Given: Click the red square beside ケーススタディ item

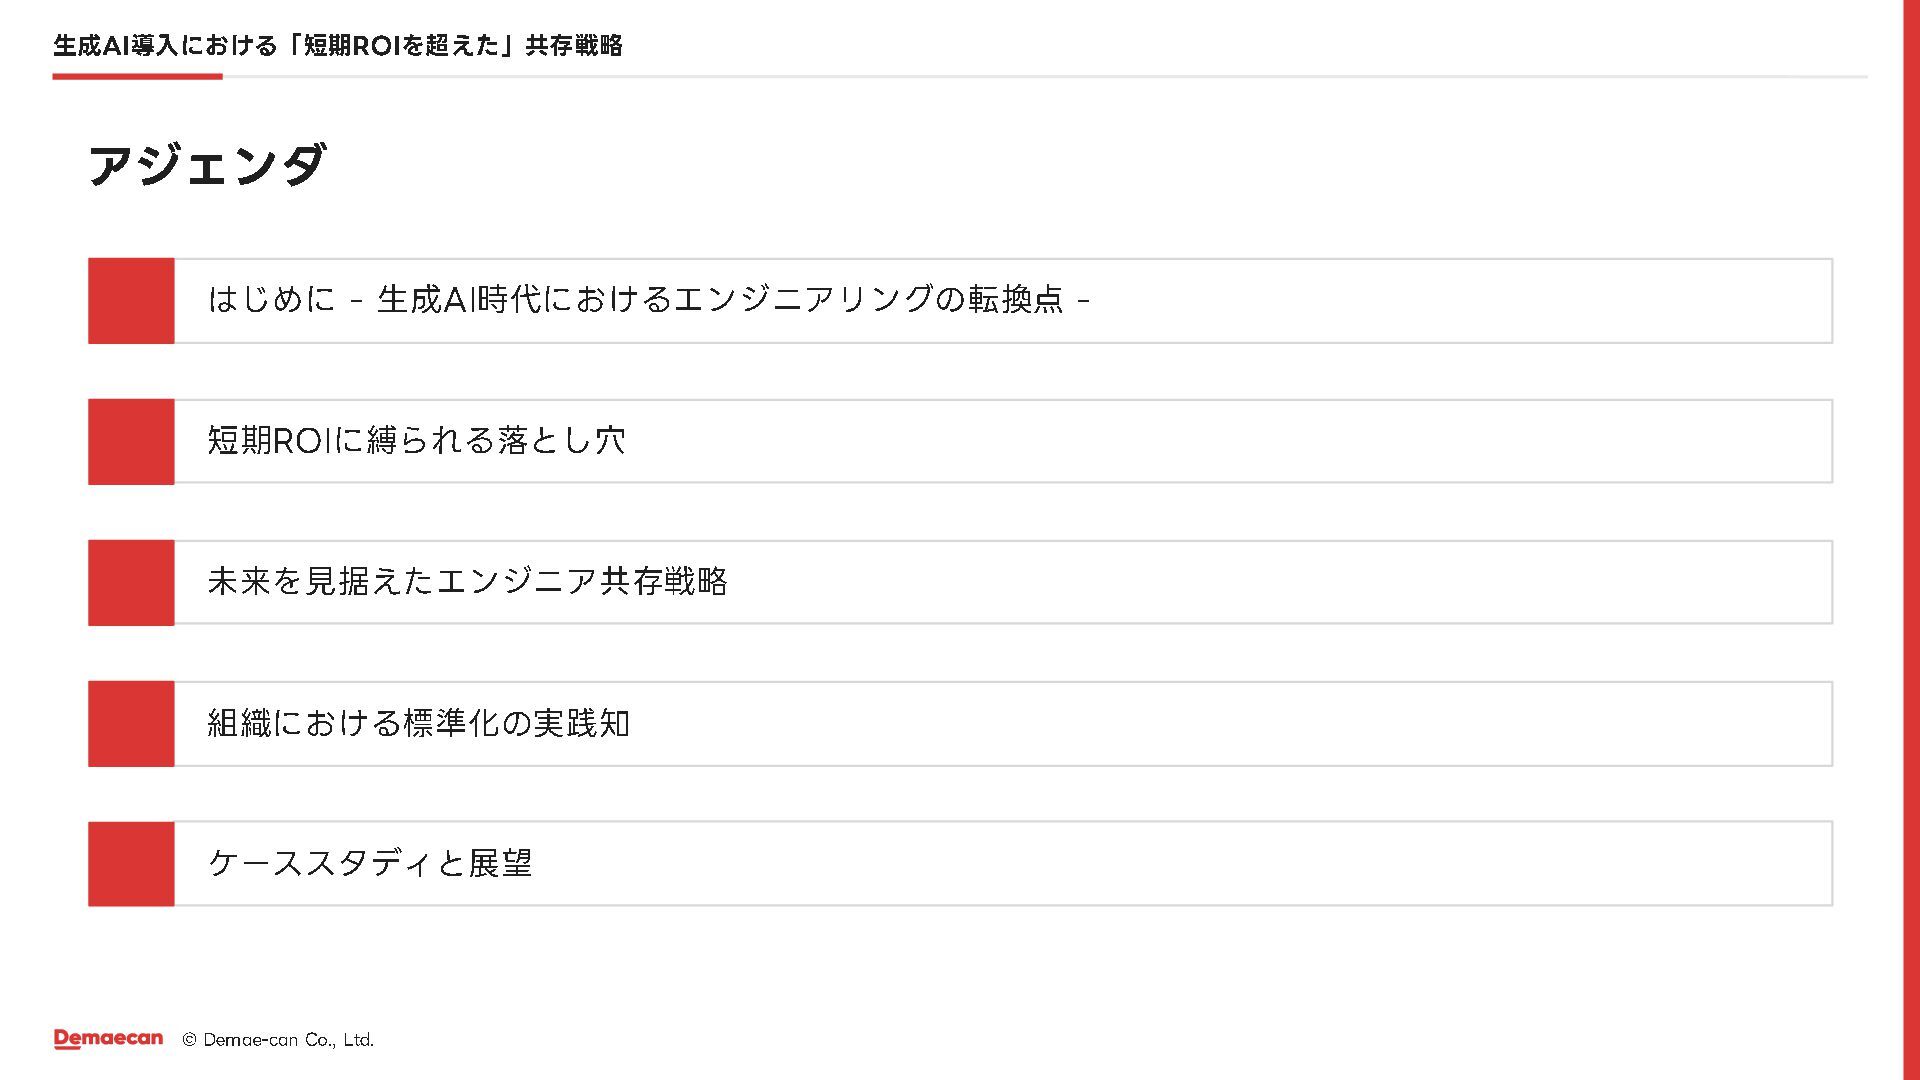Looking at the screenshot, I should coord(131,864).
